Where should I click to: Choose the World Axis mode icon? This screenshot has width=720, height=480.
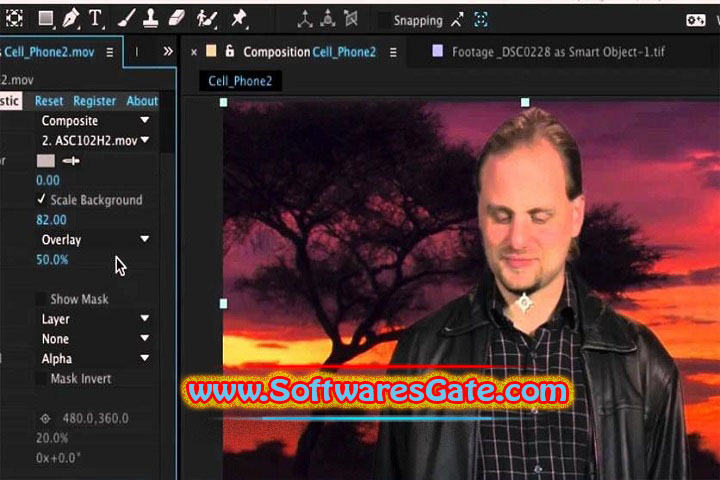[x=327, y=19]
